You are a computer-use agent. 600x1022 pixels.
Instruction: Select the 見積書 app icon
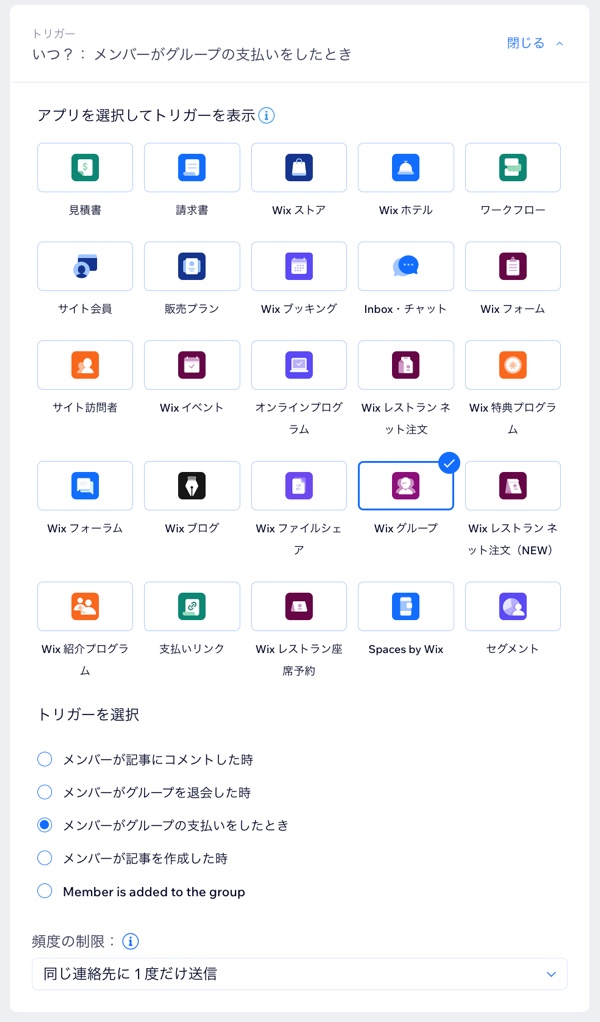(85, 168)
